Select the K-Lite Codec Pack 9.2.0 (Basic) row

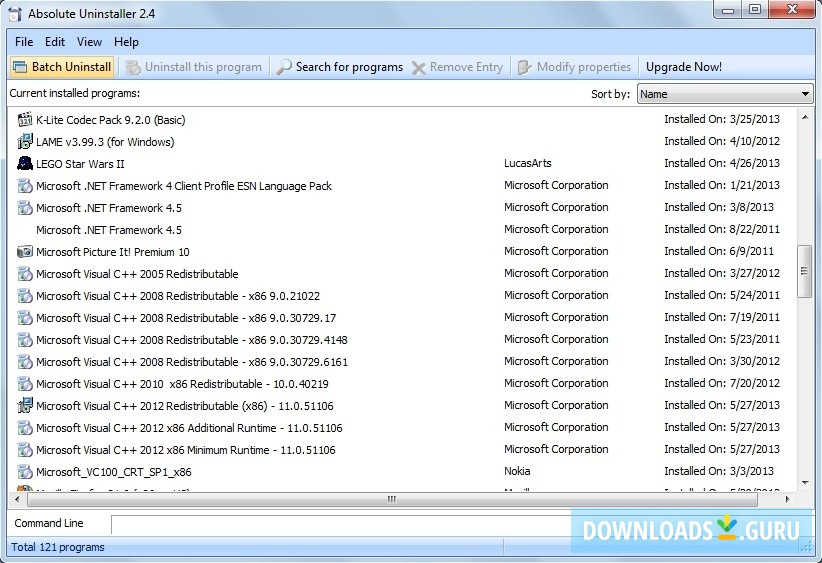coord(403,120)
